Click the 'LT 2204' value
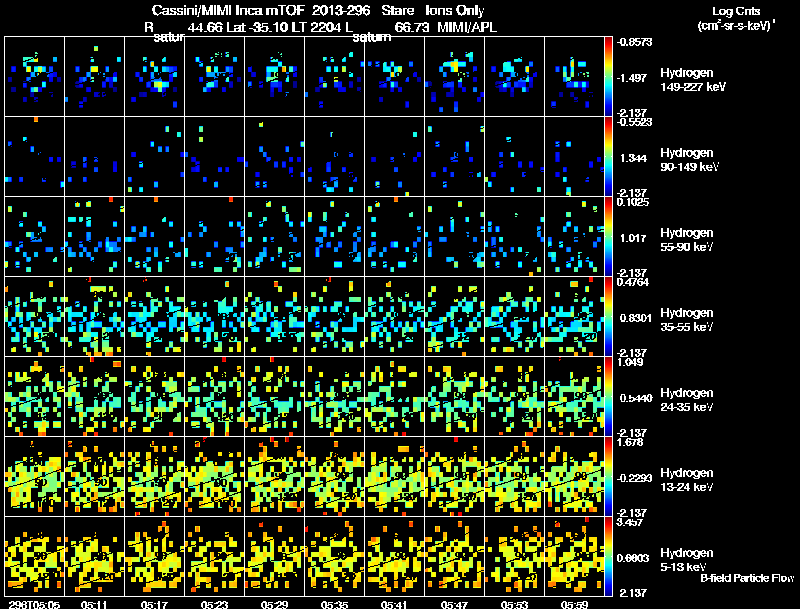800x609 pixels. click(x=316, y=28)
